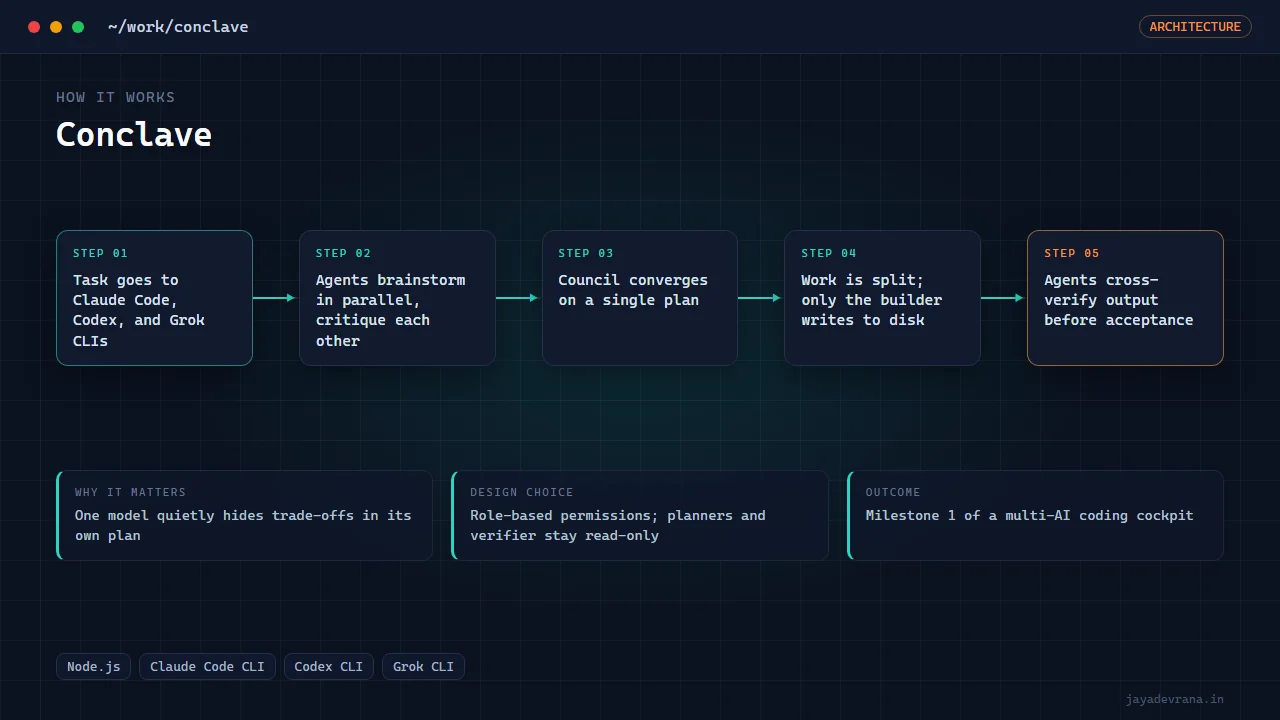
Task: Select the ARCHITECTURE badge
Action: tap(1195, 27)
